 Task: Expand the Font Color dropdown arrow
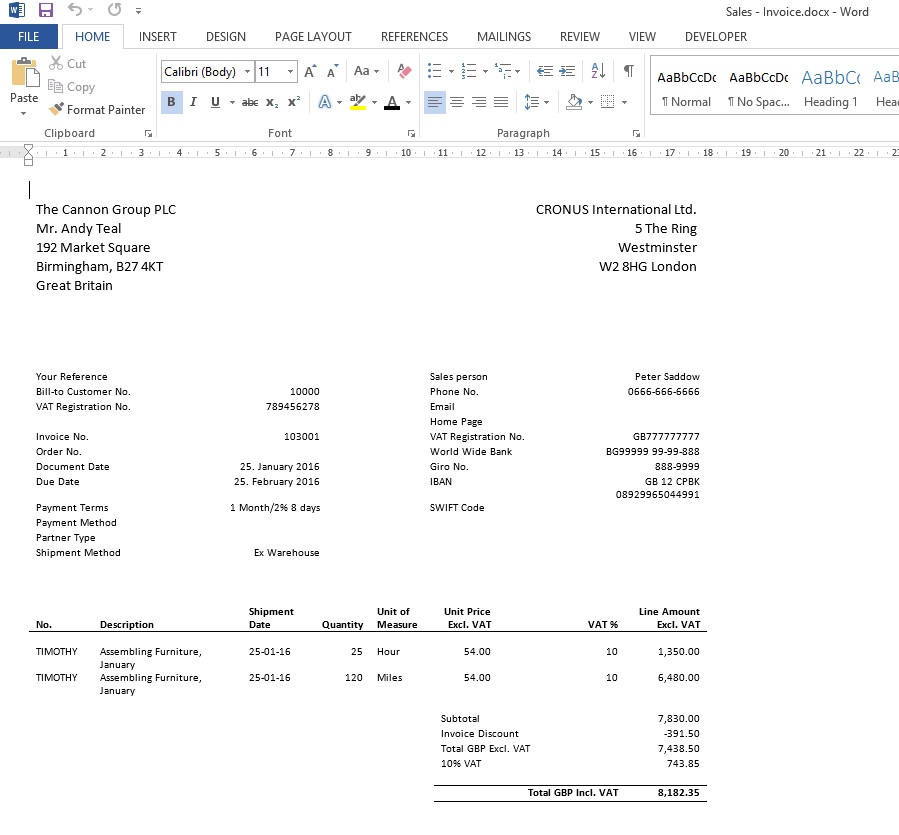[x=407, y=101]
